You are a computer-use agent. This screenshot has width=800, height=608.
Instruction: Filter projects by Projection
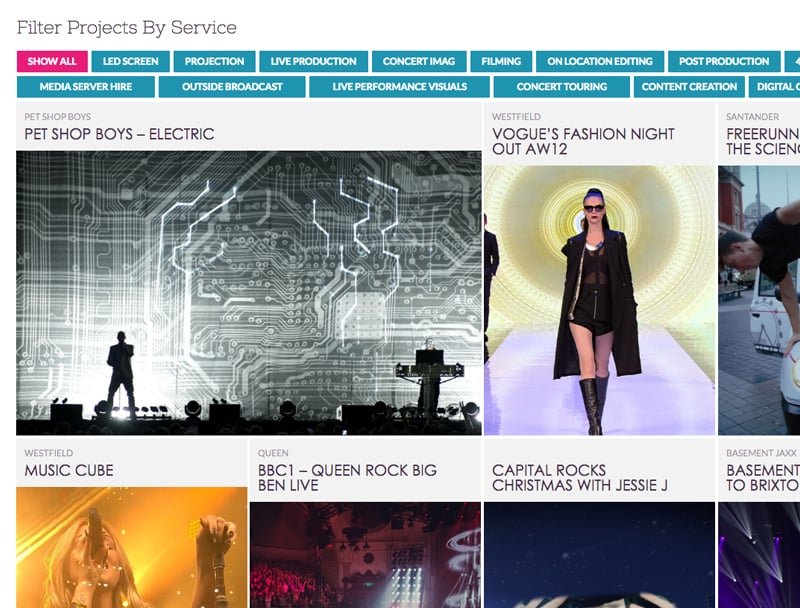click(x=214, y=62)
